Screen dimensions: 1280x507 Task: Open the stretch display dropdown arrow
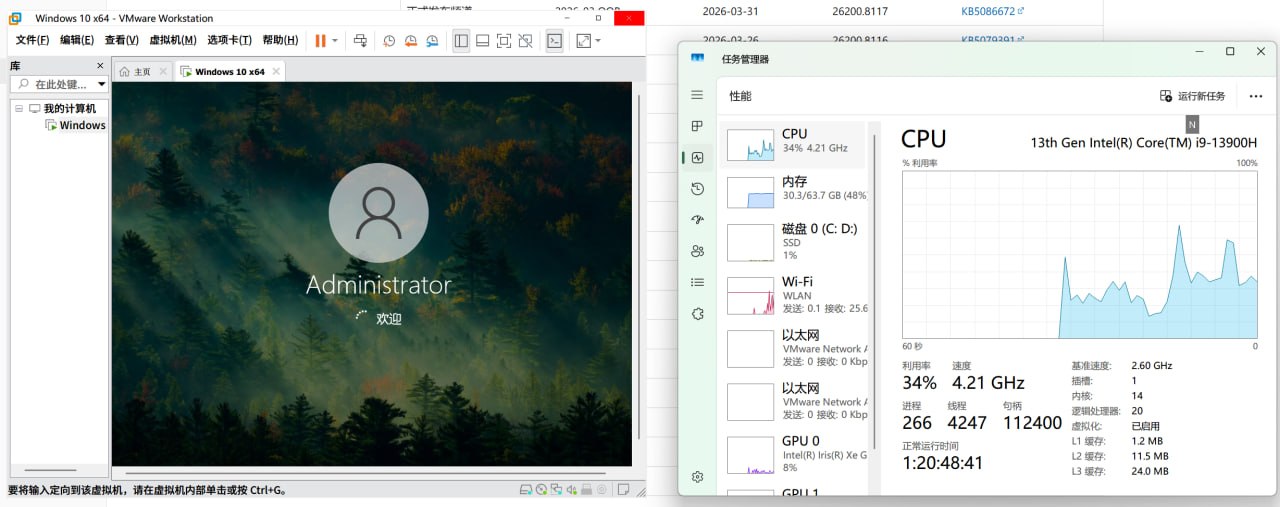pos(598,41)
